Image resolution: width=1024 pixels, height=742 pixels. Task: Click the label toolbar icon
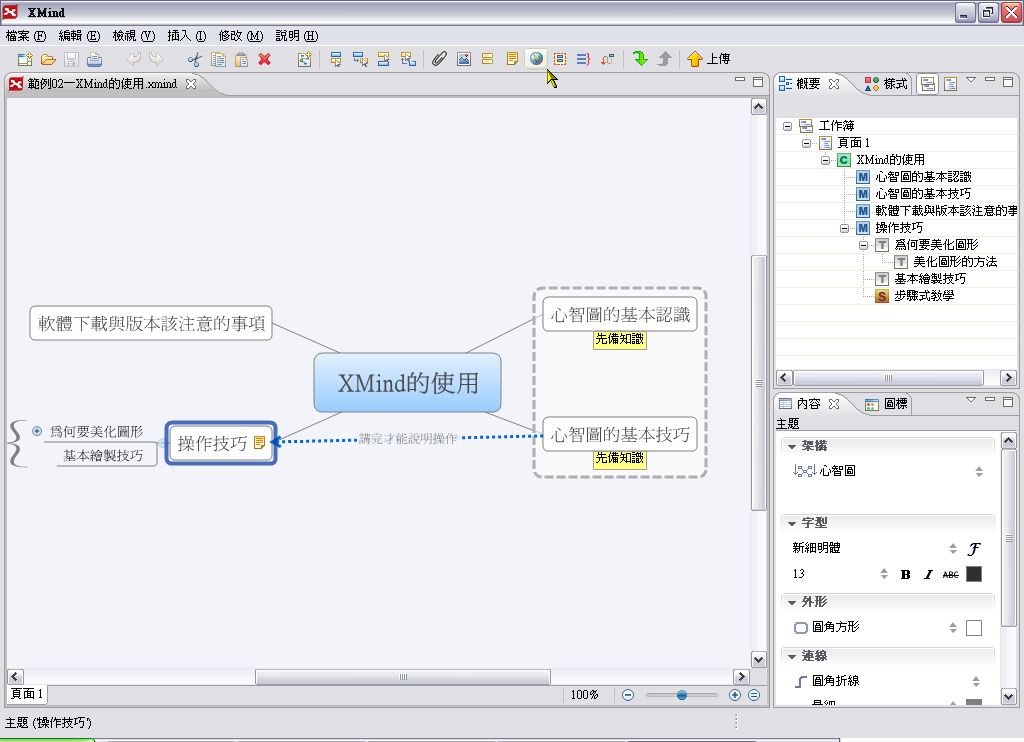pos(487,59)
